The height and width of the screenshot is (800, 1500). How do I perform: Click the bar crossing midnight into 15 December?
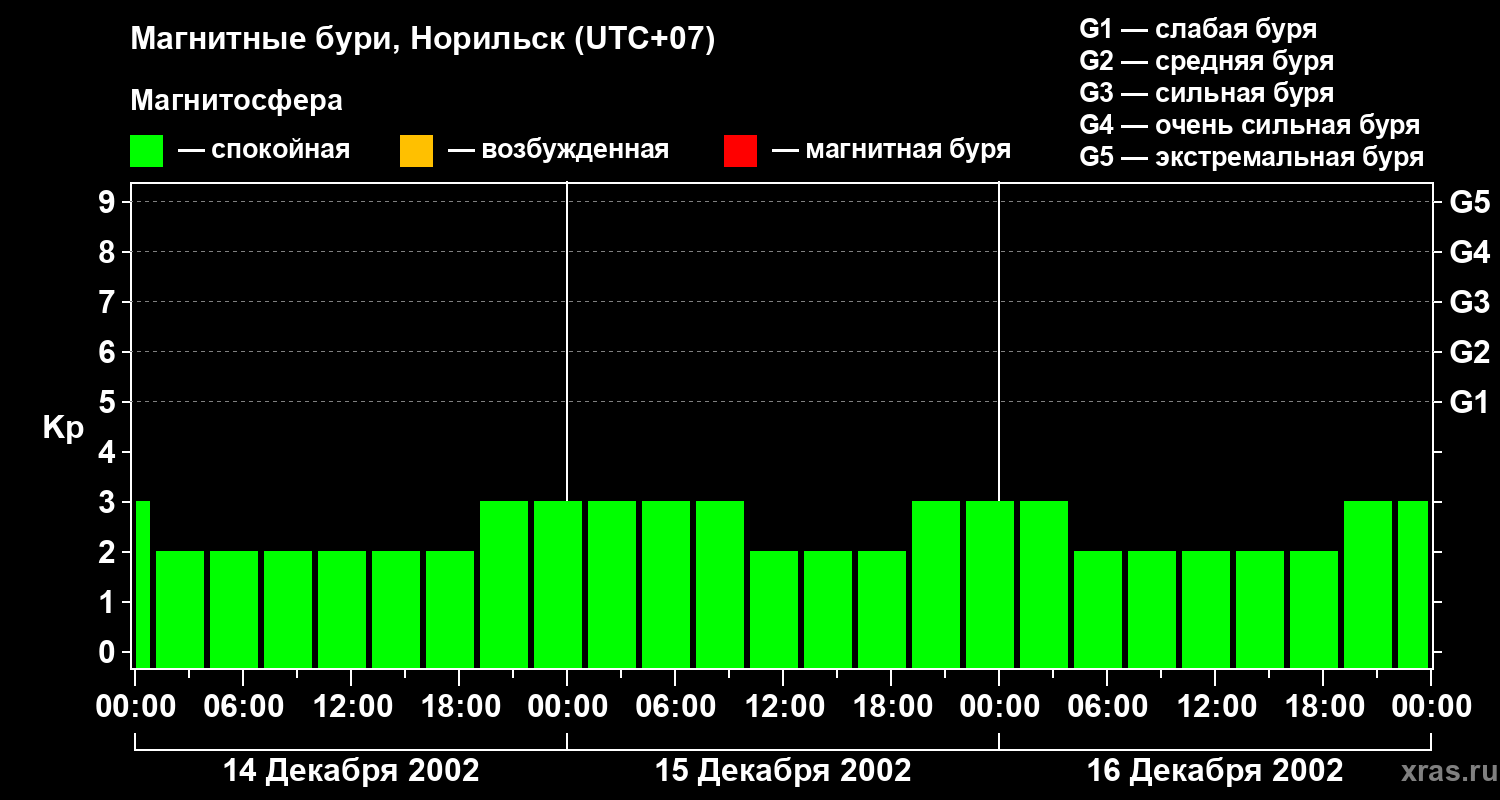[x=558, y=584]
